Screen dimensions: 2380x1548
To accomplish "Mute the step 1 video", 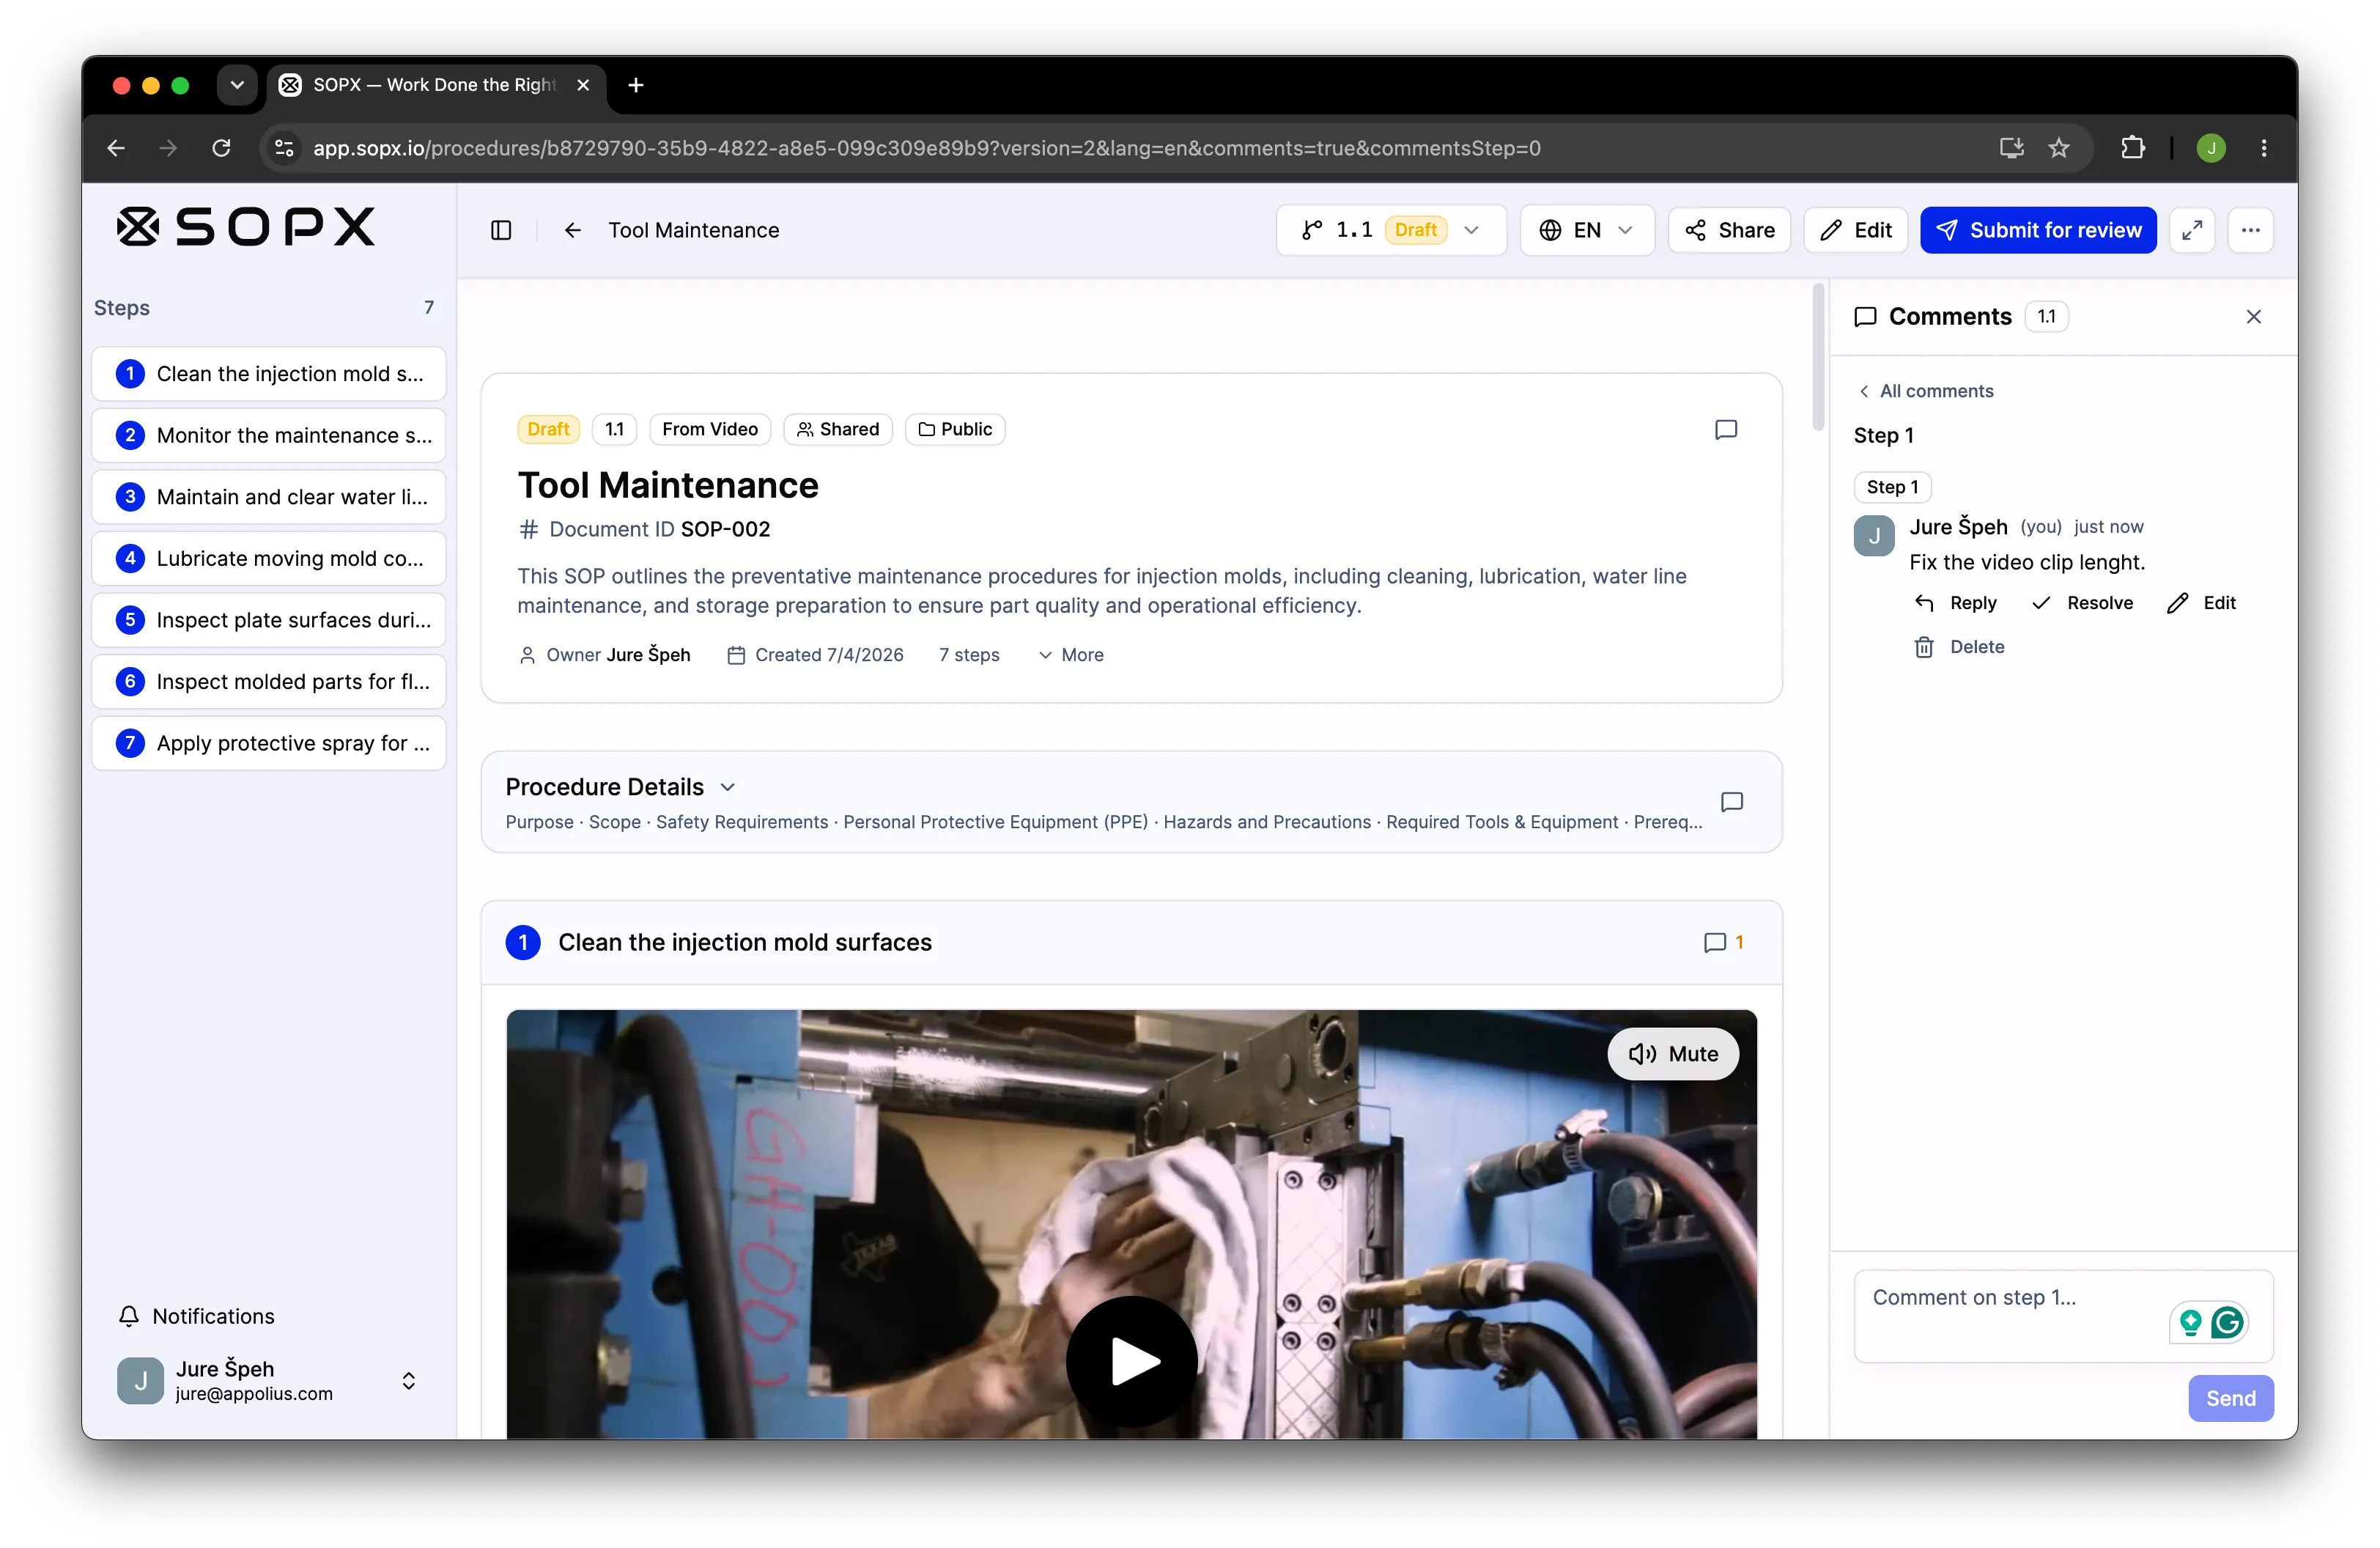I will [1673, 1054].
